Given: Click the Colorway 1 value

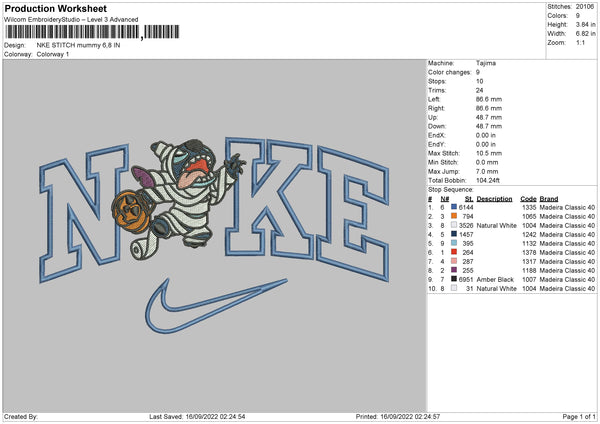Looking at the screenshot, I should click(x=53, y=54).
